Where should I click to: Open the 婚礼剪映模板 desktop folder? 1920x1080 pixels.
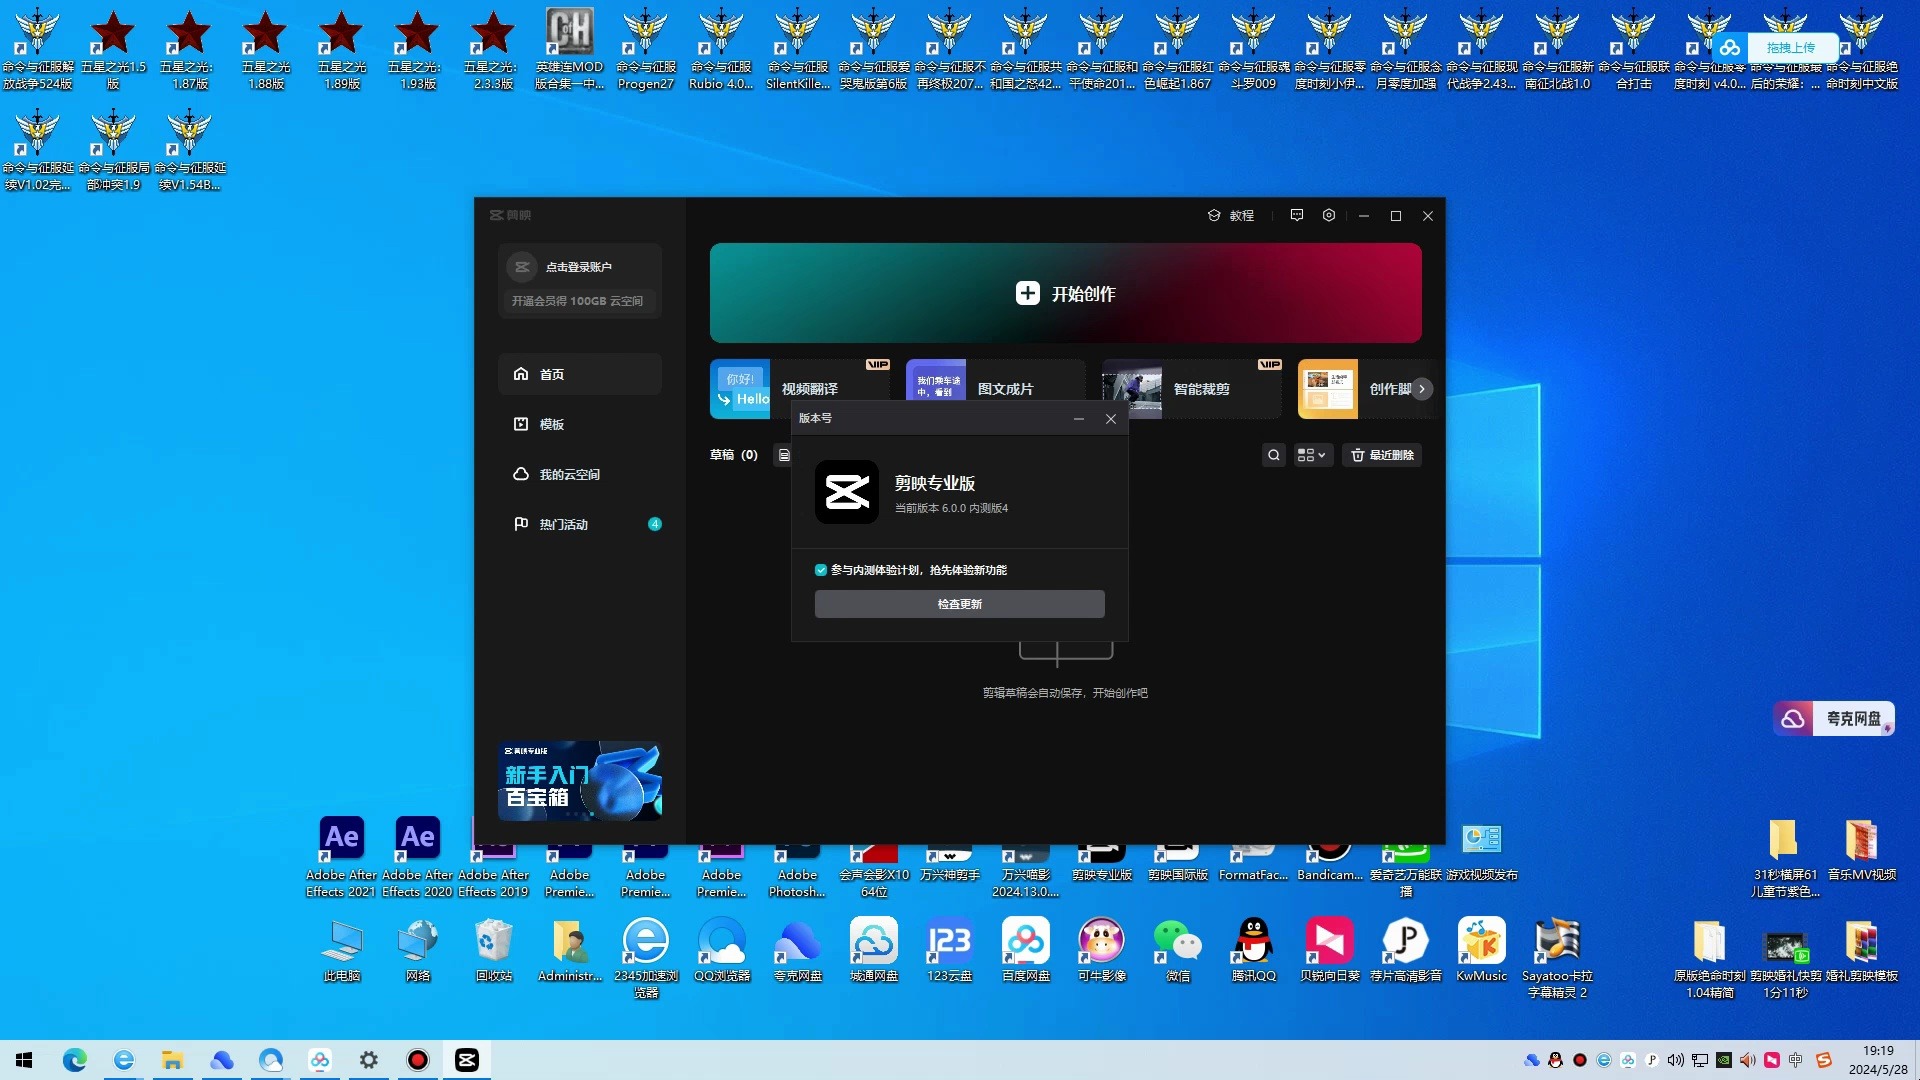[x=1862, y=950]
